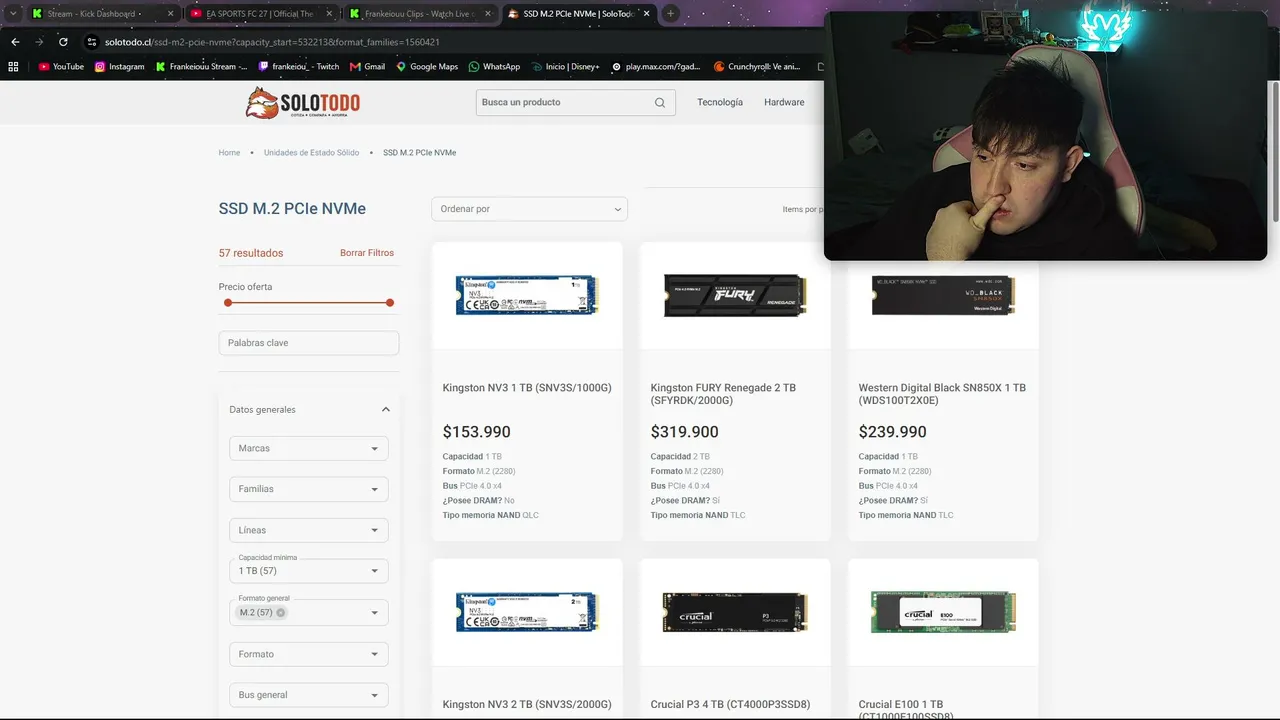Viewport: 1280px width, 720px height.
Task: Open the Formato general dropdown arrow
Action: click(x=375, y=613)
